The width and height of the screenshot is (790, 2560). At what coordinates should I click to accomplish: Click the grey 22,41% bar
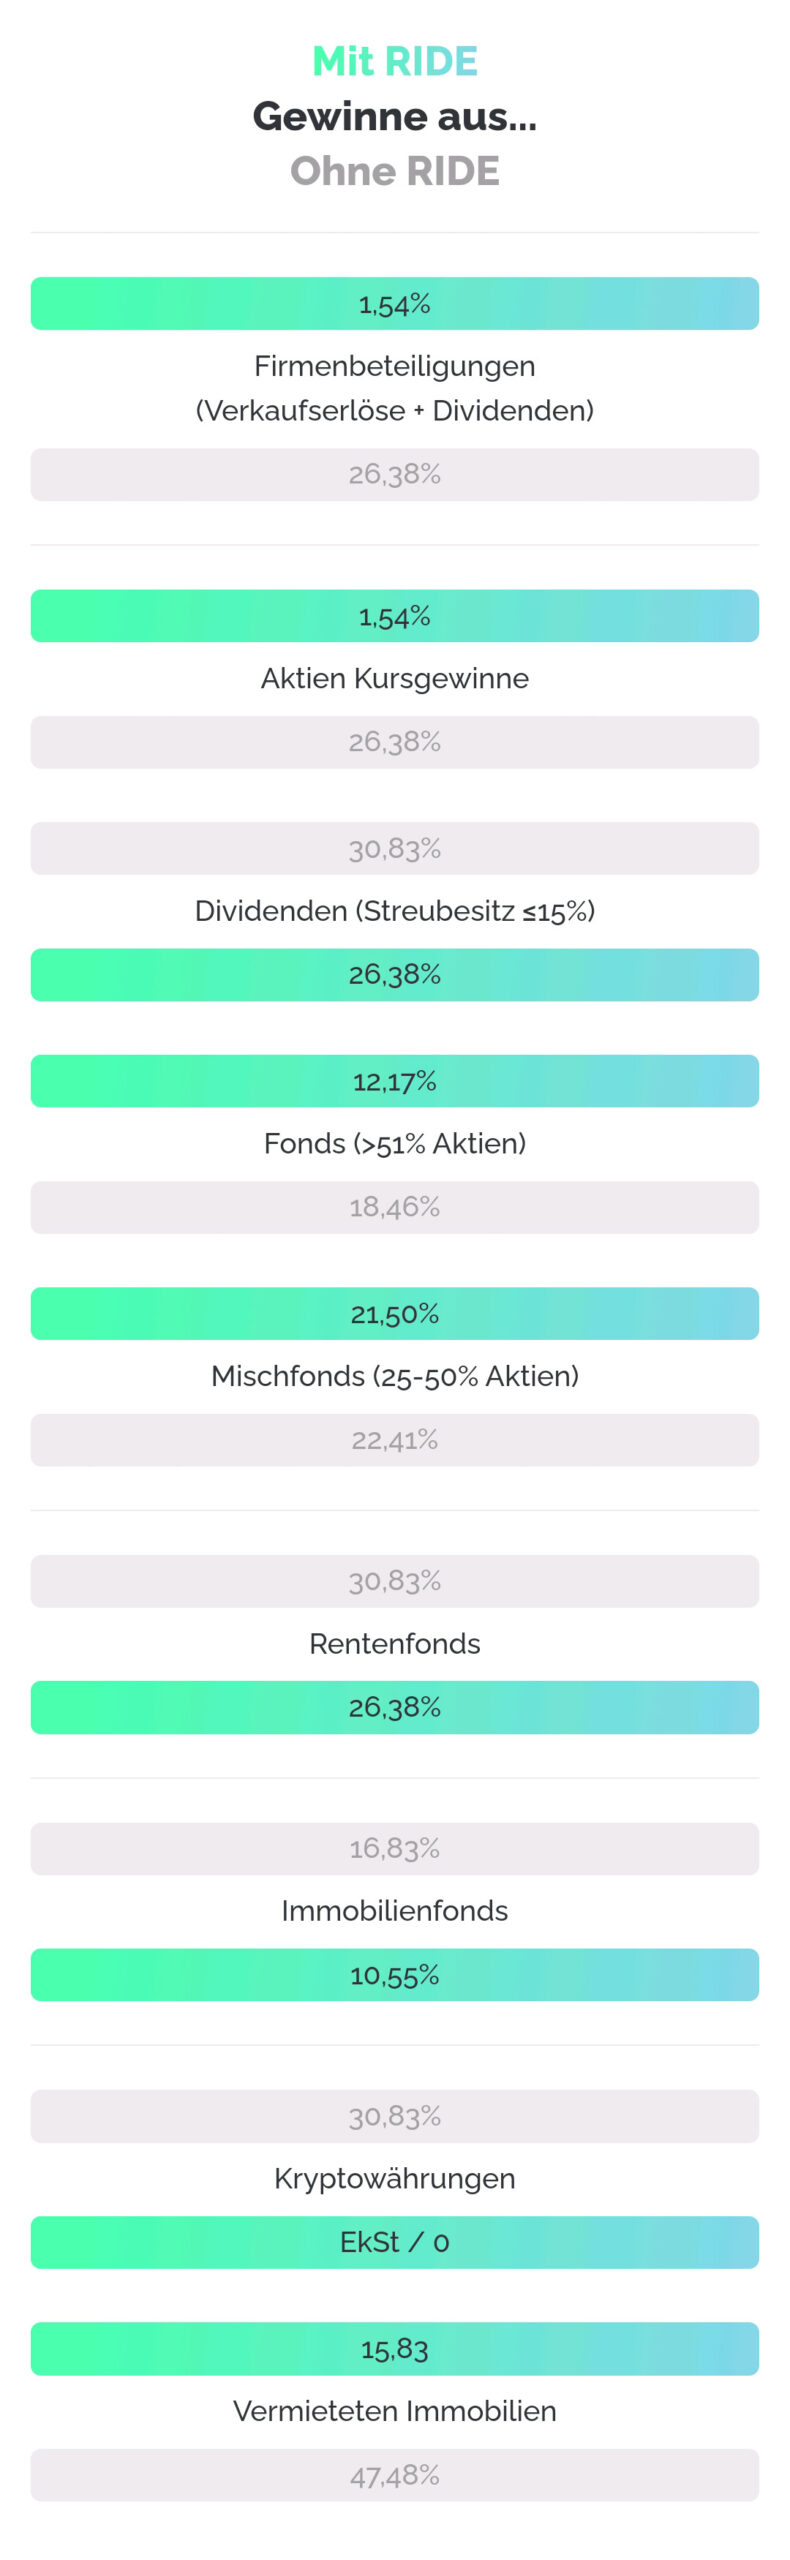(x=395, y=1440)
